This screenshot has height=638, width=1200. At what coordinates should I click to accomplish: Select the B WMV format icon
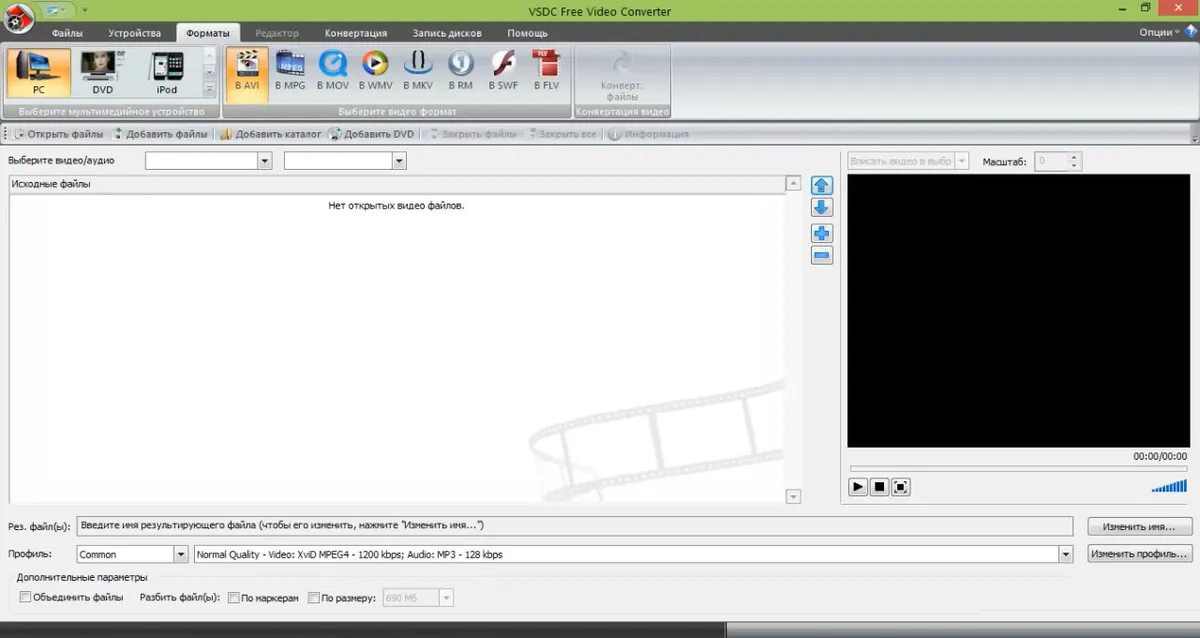[375, 70]
